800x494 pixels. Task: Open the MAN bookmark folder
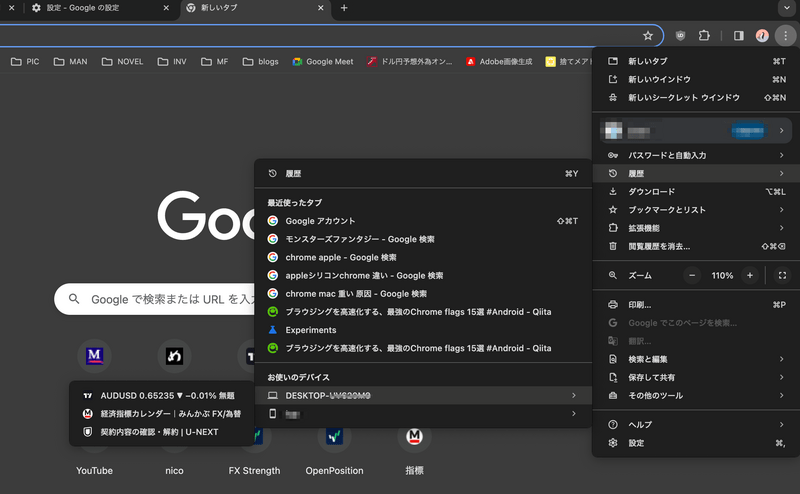[70, 62]
